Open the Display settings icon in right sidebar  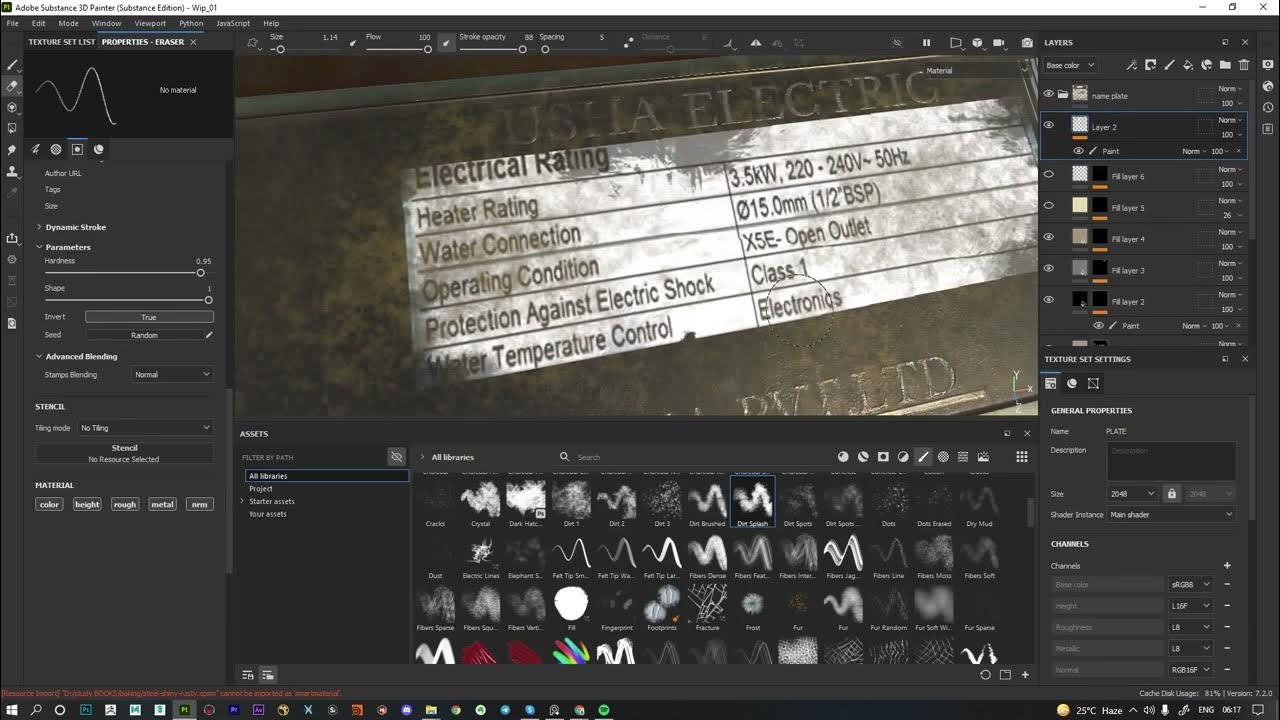1268,64
